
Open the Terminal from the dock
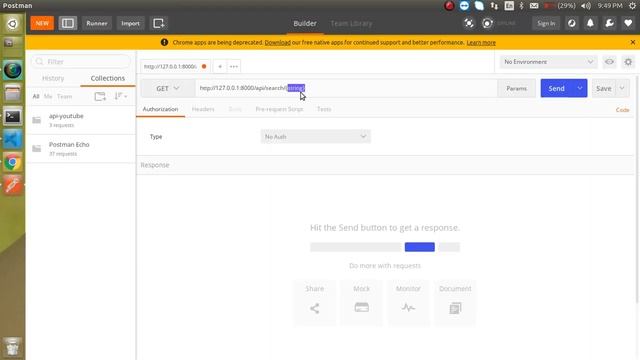click(13, 117)
